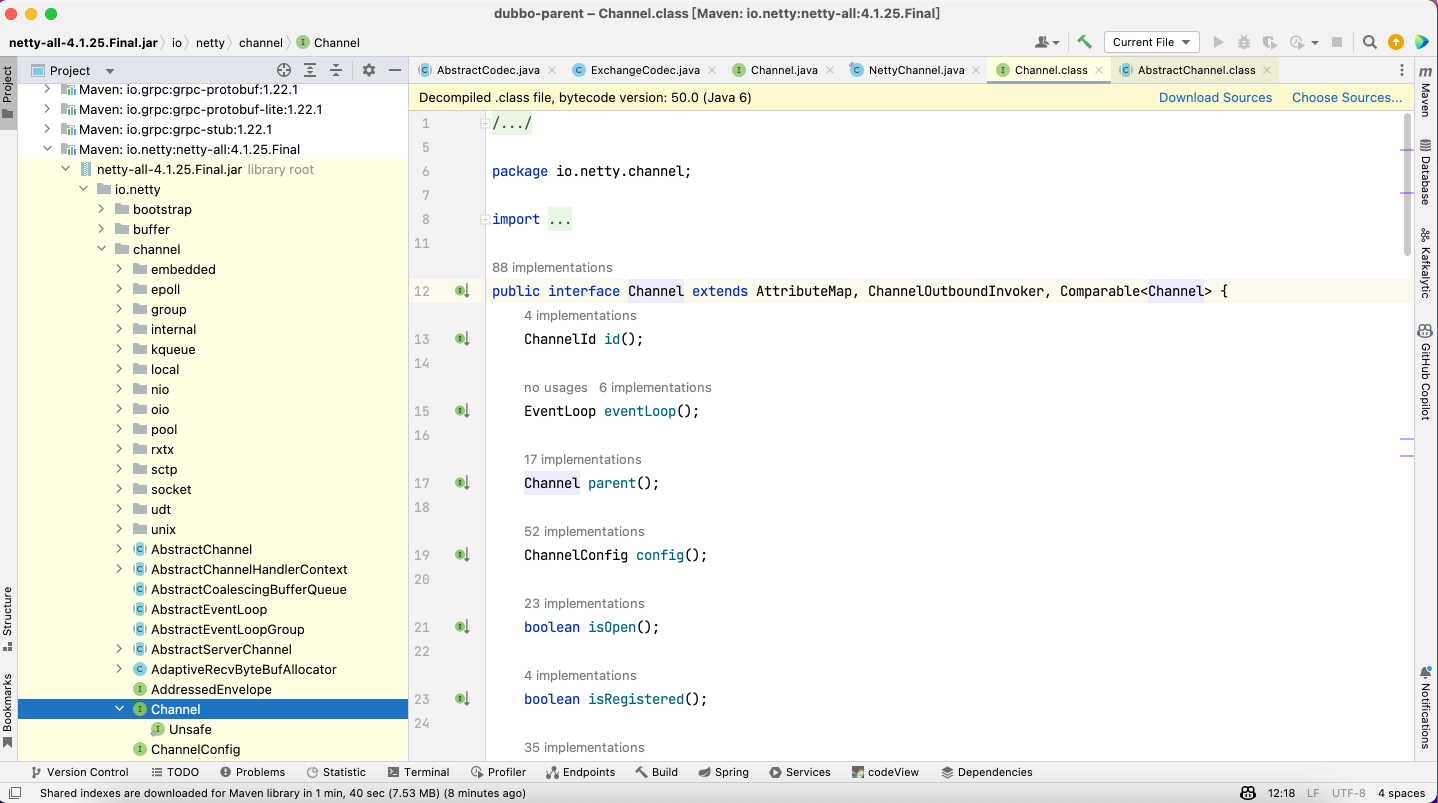Click Expand All in Project panel
The height and width of the screenshot is (803, 1438).
coord(310,70)
